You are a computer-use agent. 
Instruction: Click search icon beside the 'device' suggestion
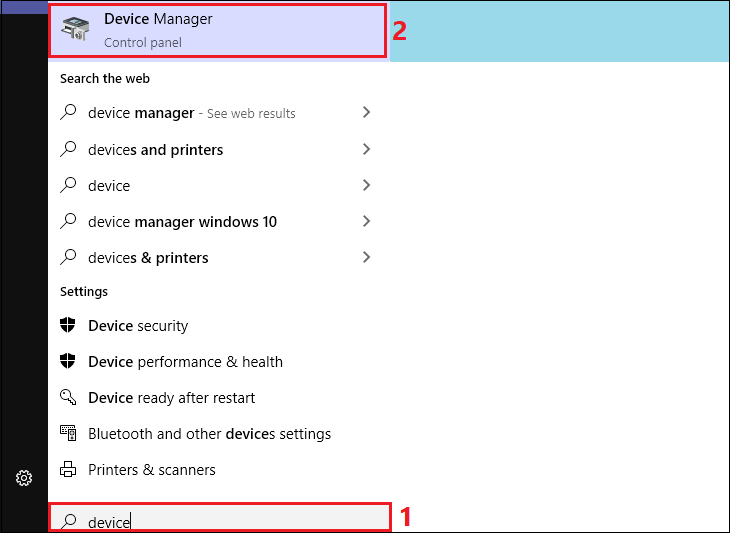68,185
